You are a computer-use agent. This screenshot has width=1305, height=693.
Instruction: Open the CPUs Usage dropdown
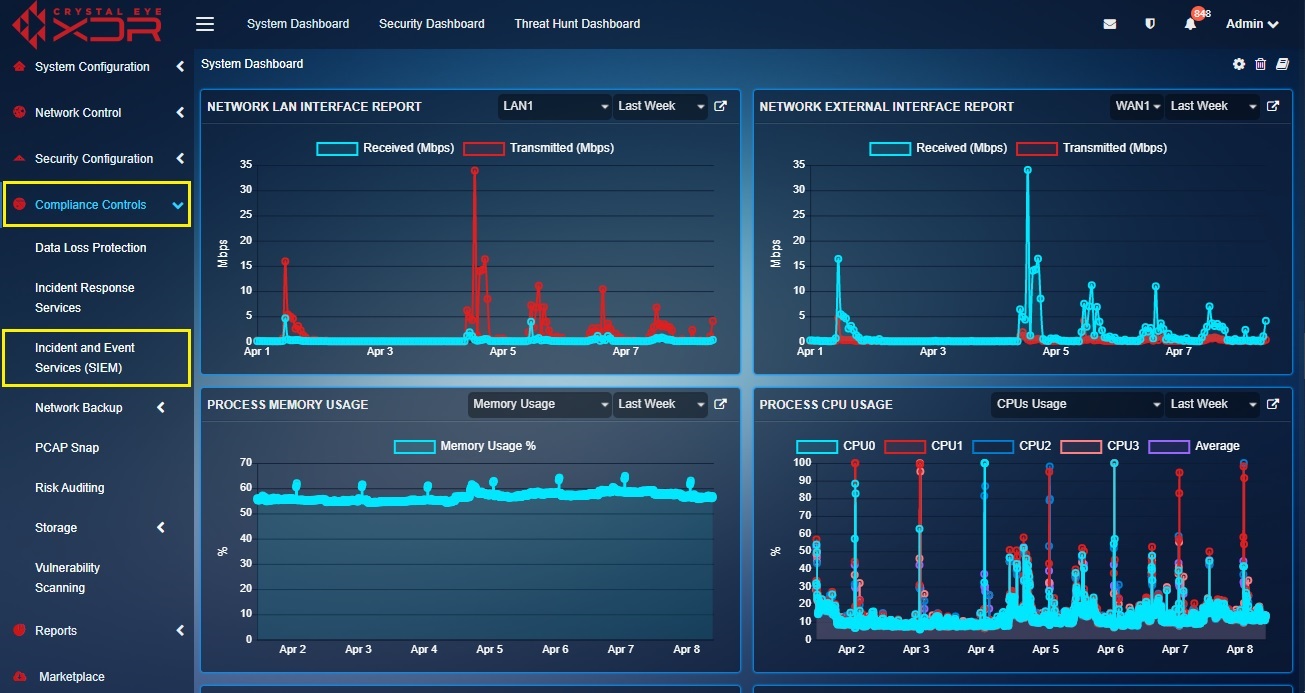point(1078,404)
